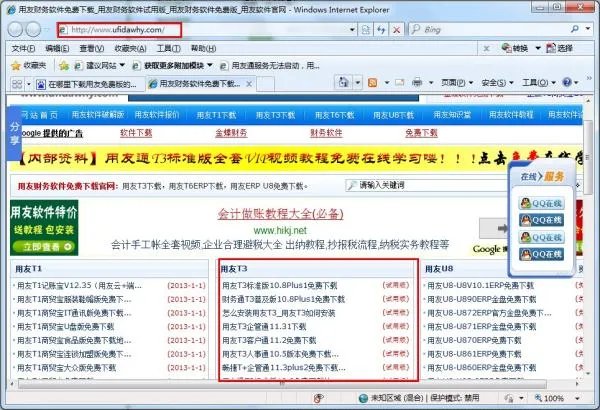Click the red Stop loading icon
This screenshot has height=410, width=600.
tap(397, 29)
